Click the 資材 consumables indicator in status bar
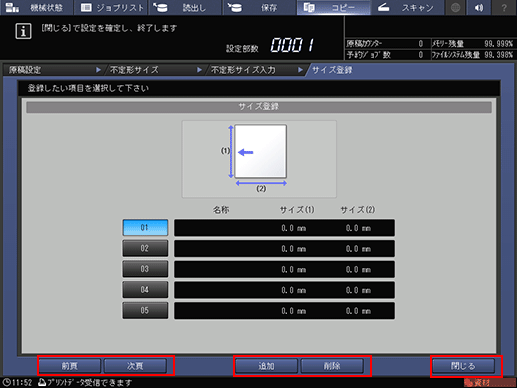 click(x=489, y=383)
